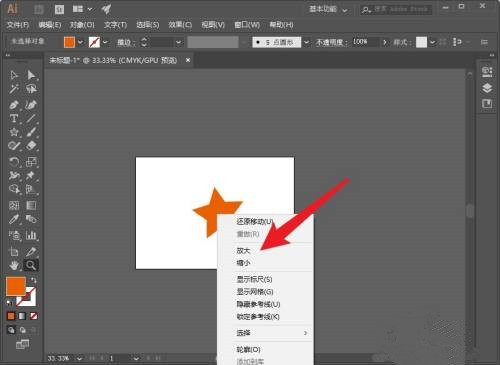Open the artboard number dropdown
Viewport: 500px width, 365px height.
(136, 359)
